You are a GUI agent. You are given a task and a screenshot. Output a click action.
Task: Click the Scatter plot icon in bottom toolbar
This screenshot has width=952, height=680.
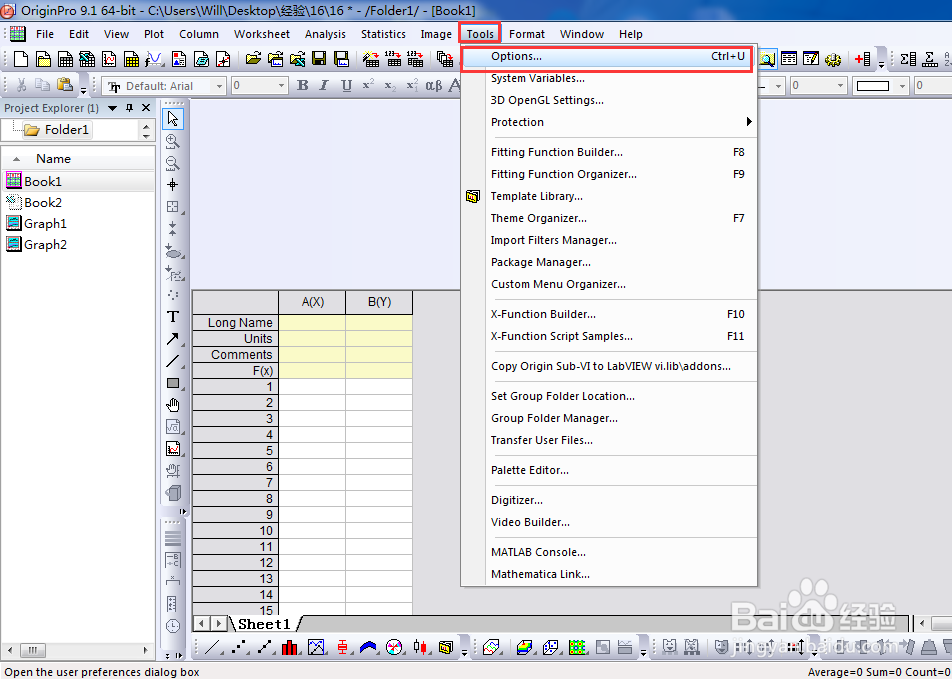point(239,648)
